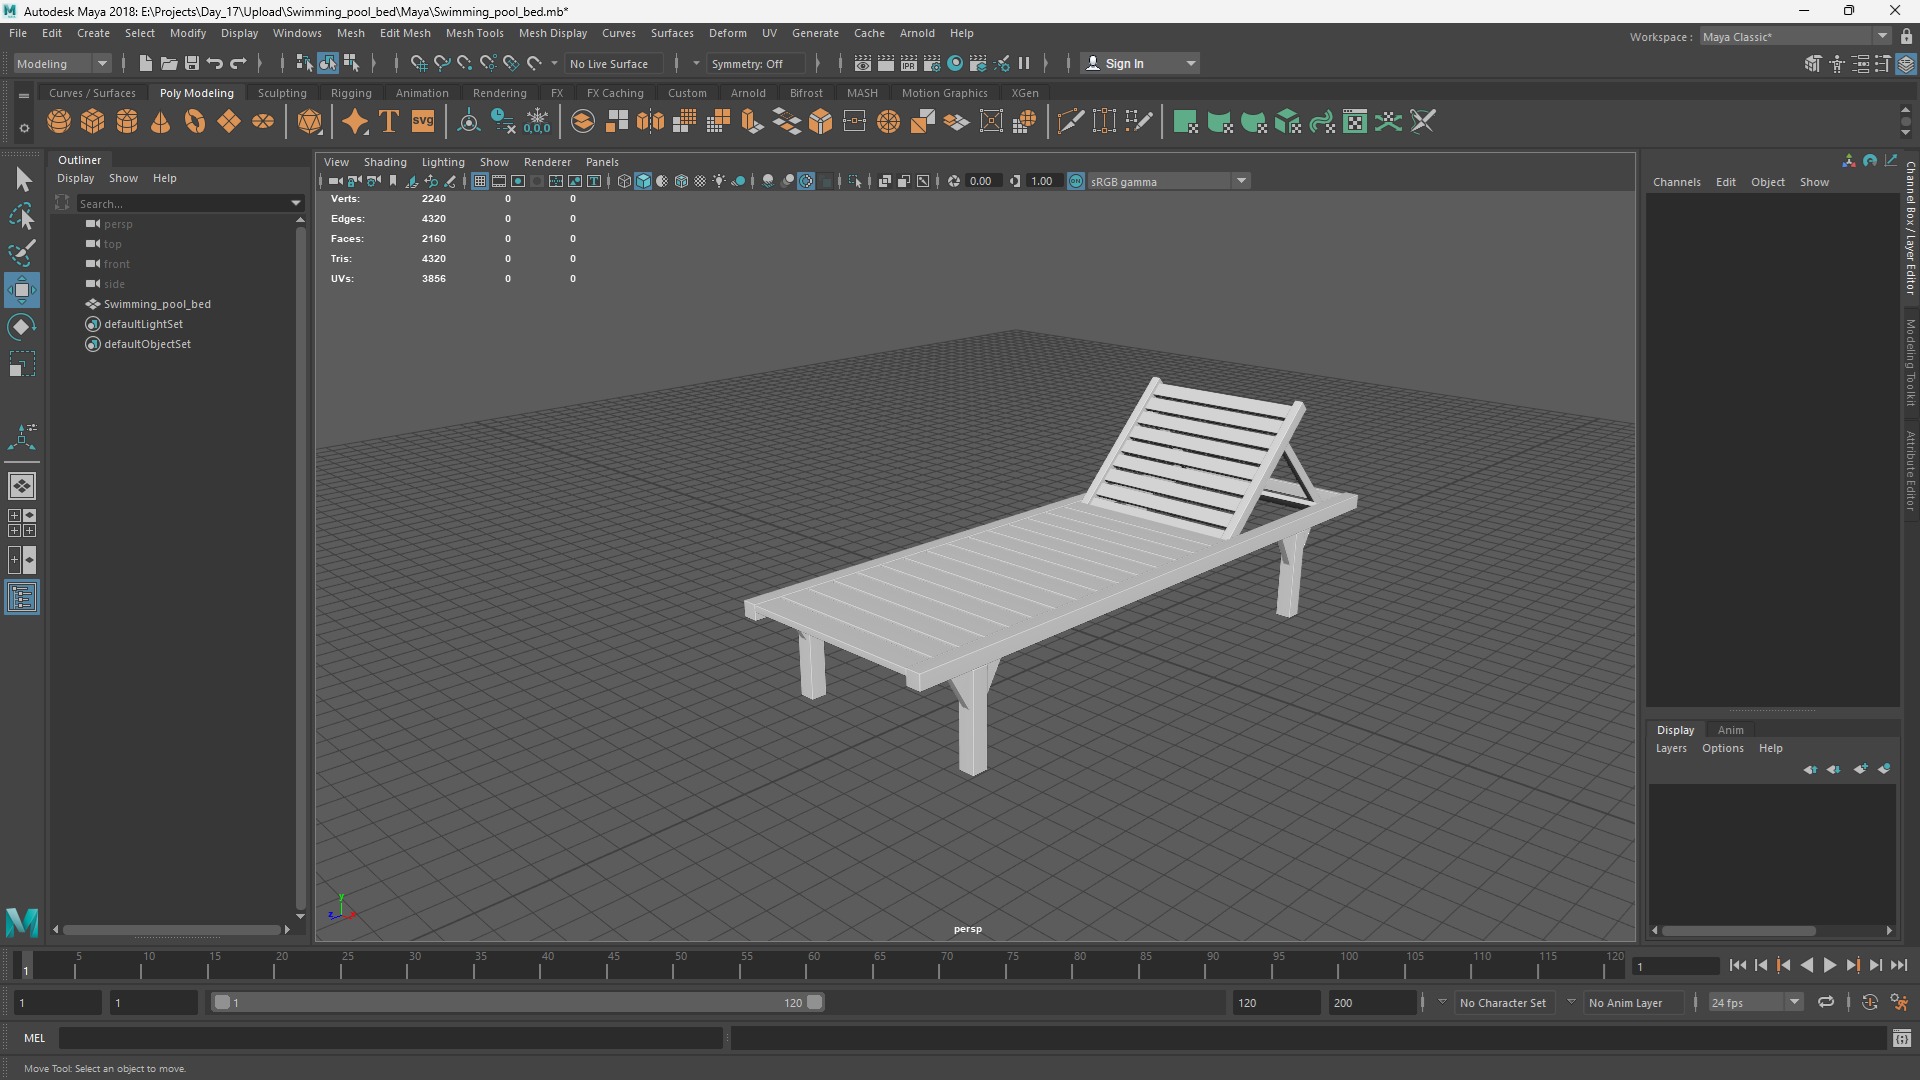Create a polygon sphere from shelf

click(59, 122)
